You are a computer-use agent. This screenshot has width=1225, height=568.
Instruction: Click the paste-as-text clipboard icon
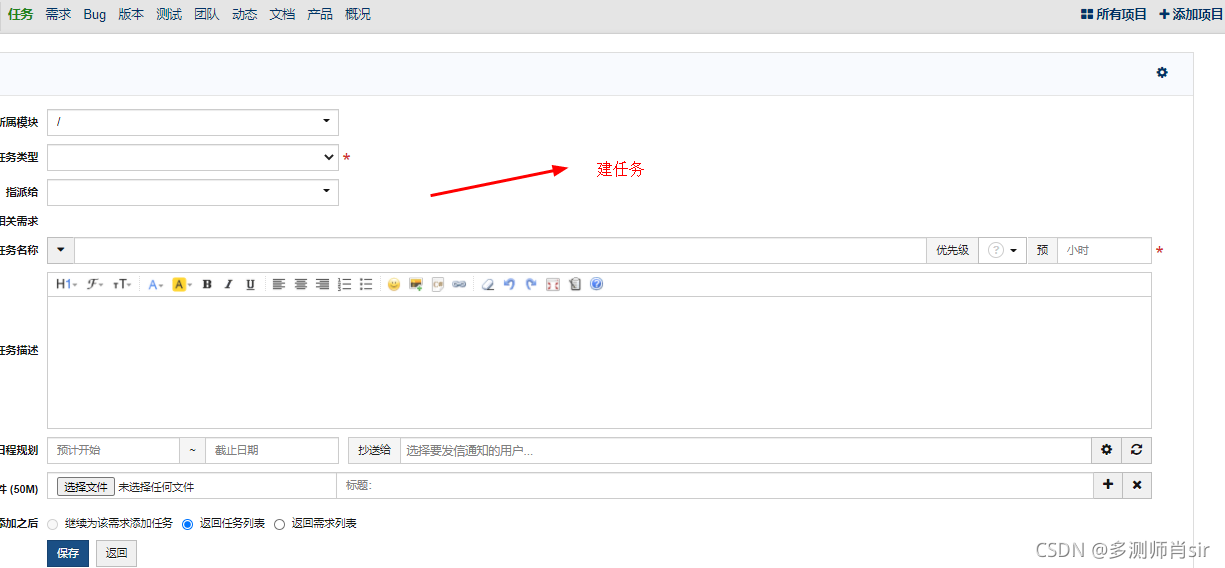point(575,285)
